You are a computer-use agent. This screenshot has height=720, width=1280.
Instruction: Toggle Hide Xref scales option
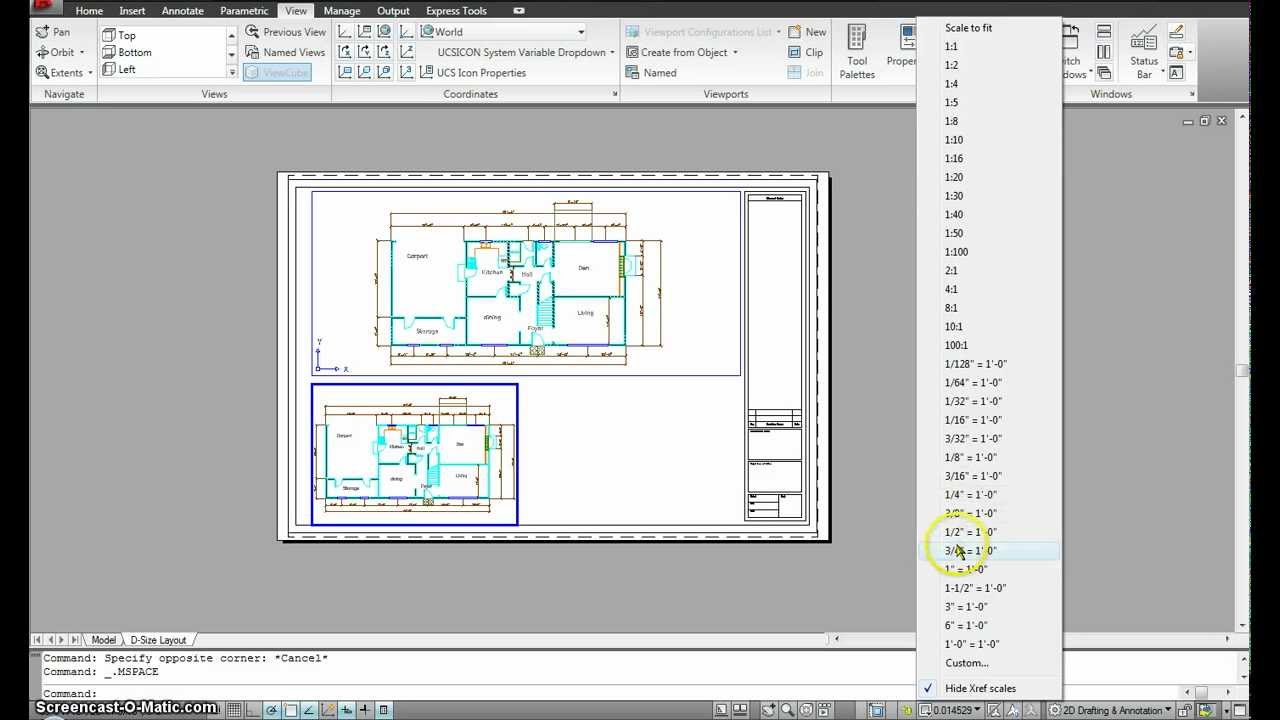989,688
